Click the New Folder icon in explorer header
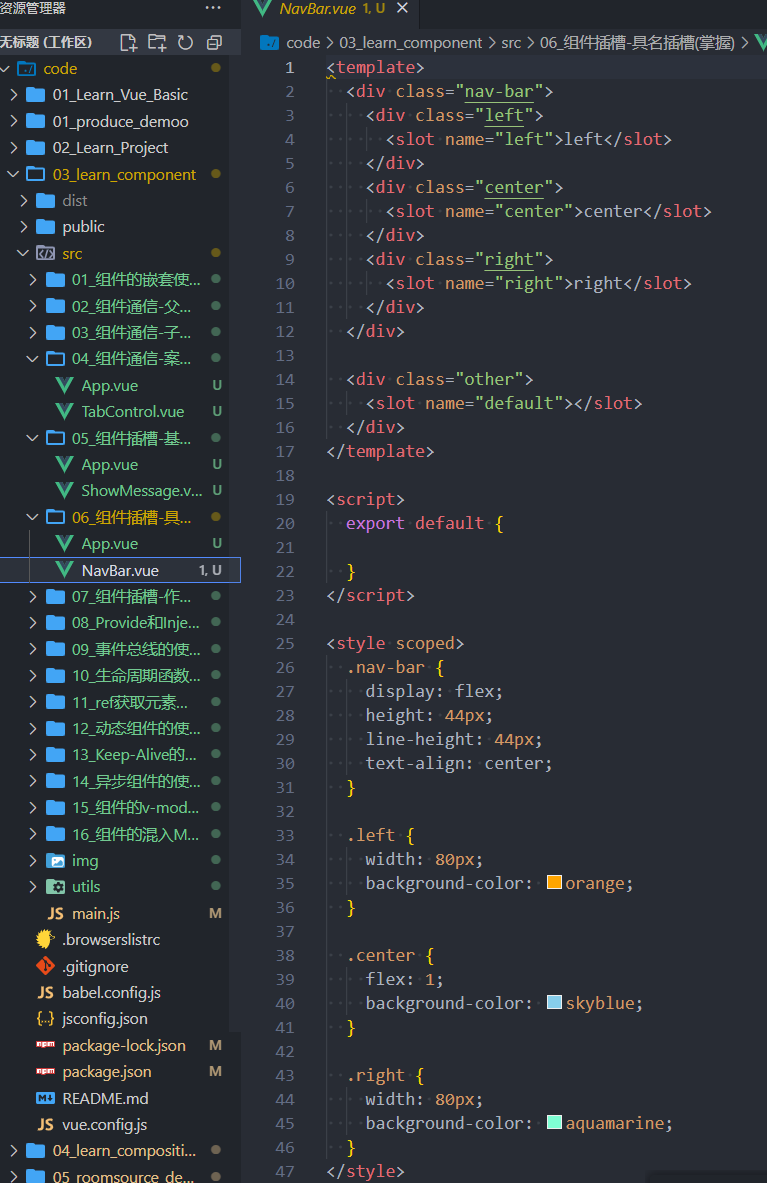Viewport: 767px width, 1183px height. 157,43
